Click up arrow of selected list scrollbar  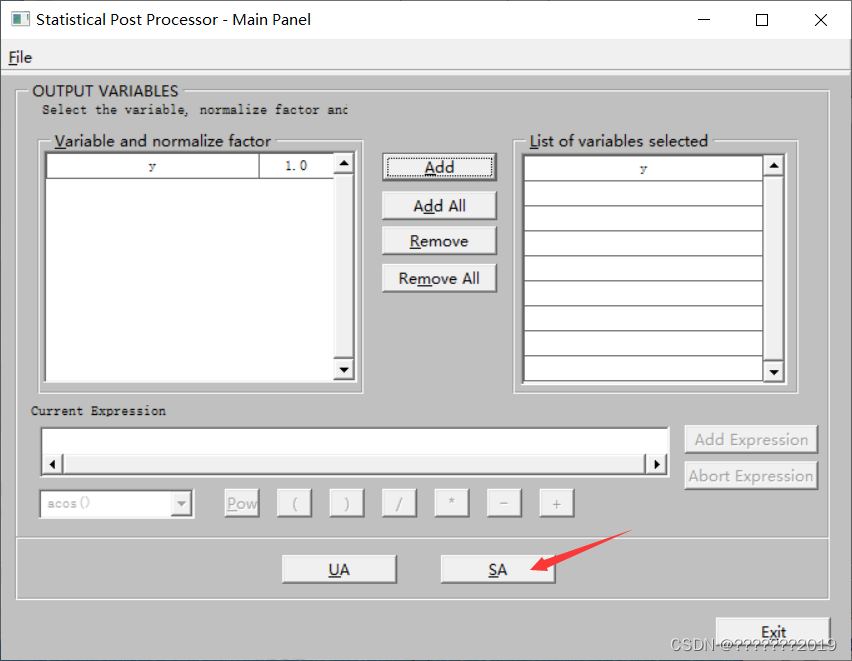tap(773, 165)
